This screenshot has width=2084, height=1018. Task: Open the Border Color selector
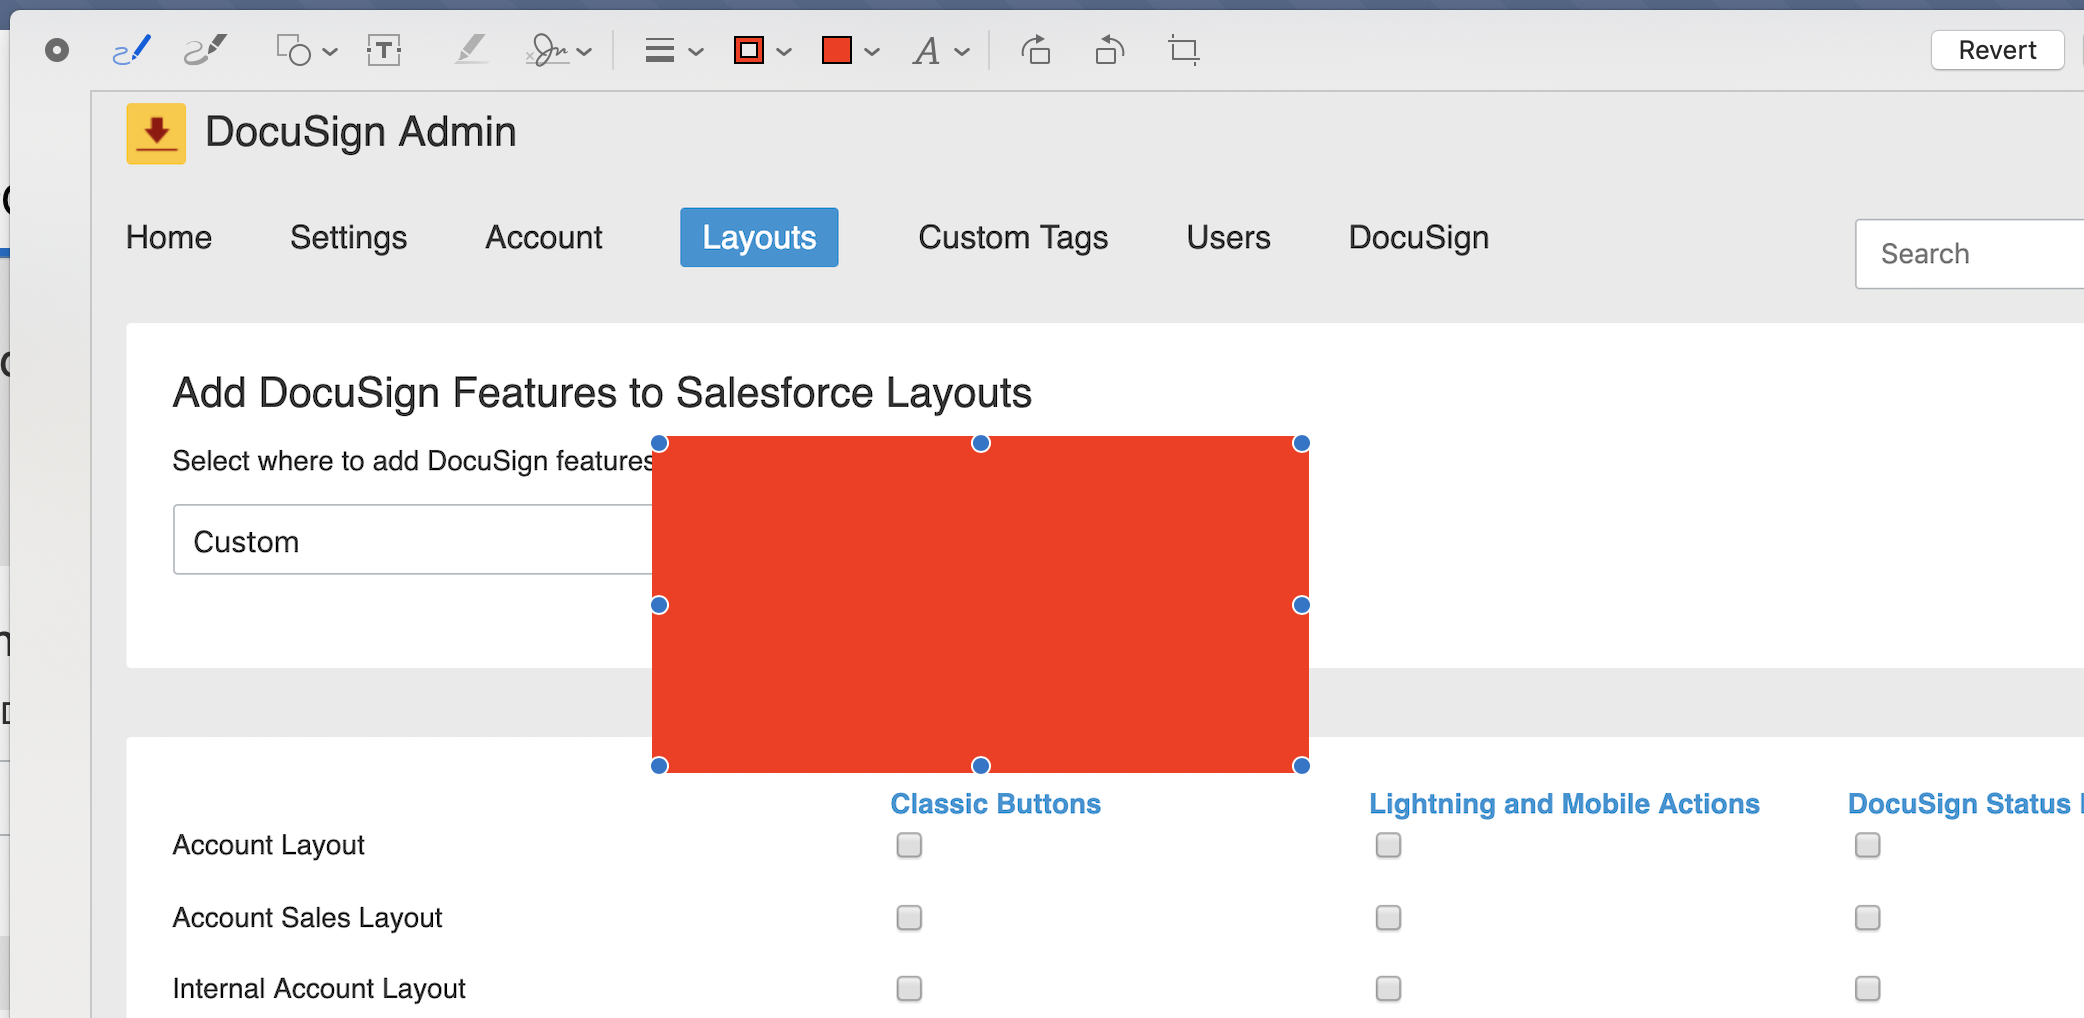click(749, 50)
